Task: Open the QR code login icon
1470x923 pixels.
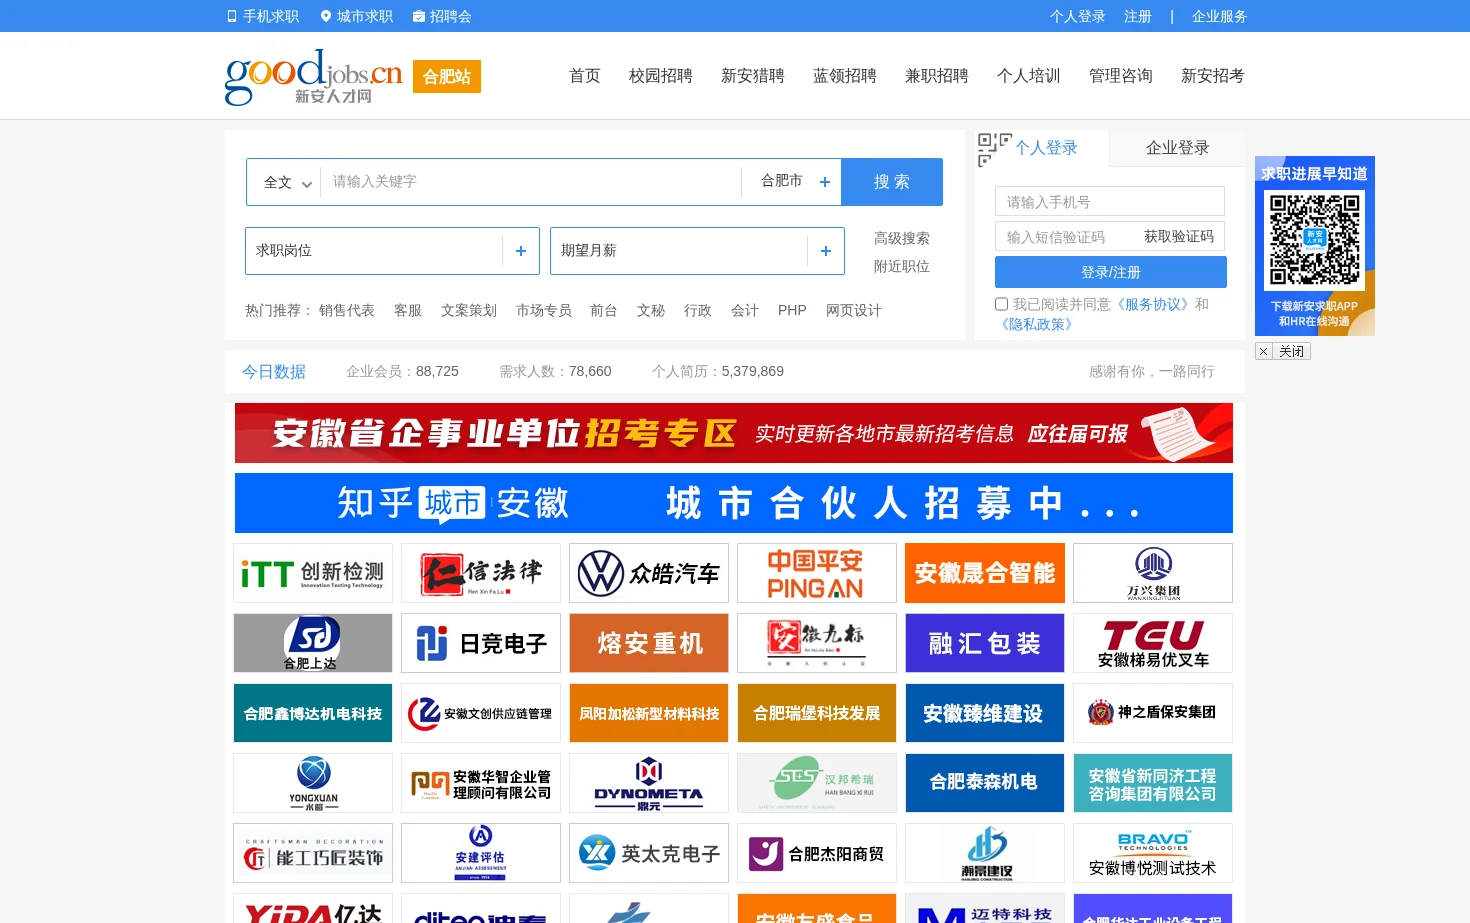Action: coord(994,149)
